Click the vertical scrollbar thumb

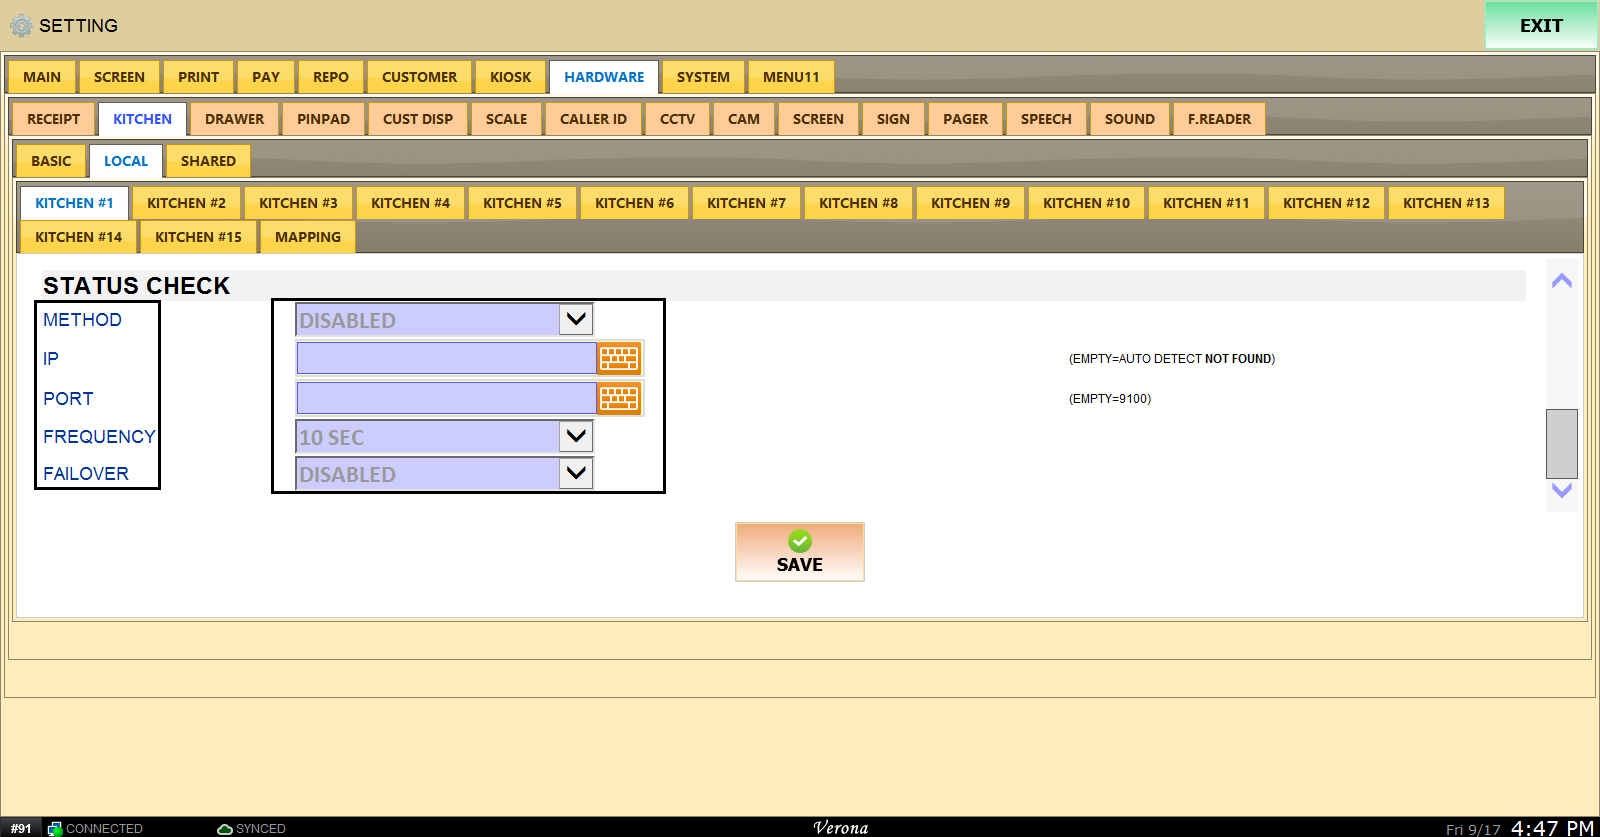click(x=1561, y=443)
